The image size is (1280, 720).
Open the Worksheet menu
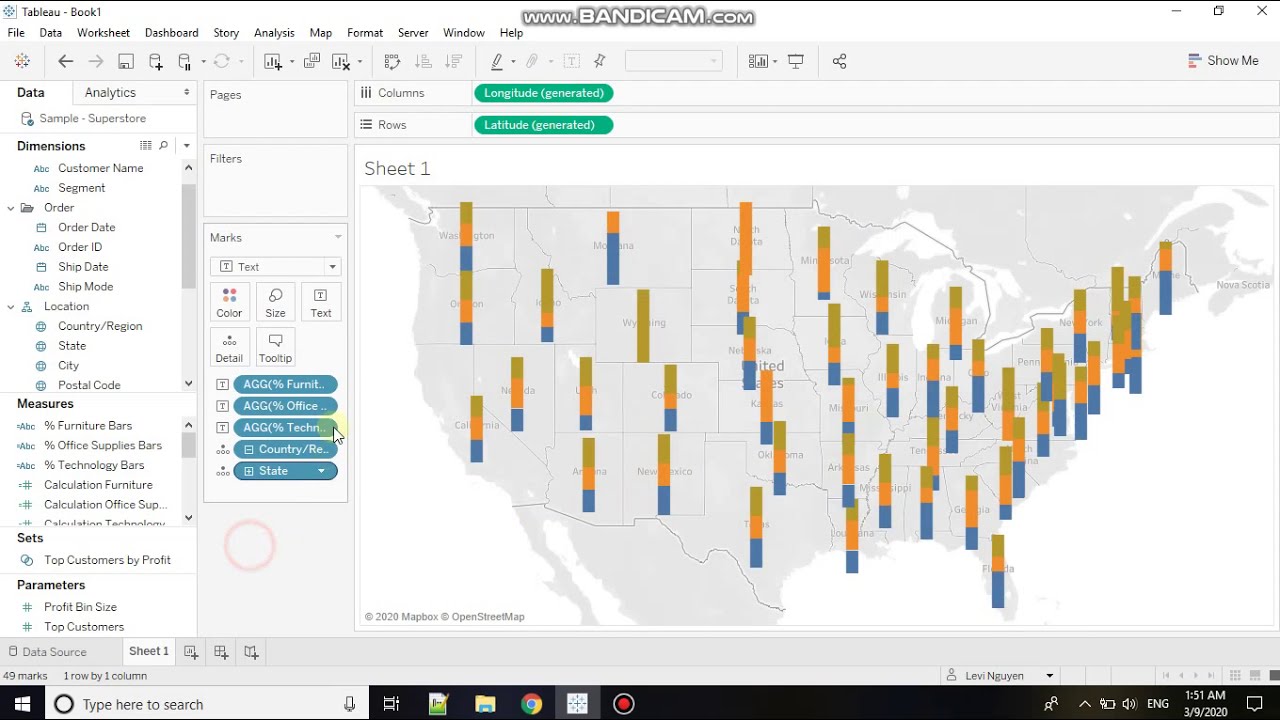click(x=103, y=33)
